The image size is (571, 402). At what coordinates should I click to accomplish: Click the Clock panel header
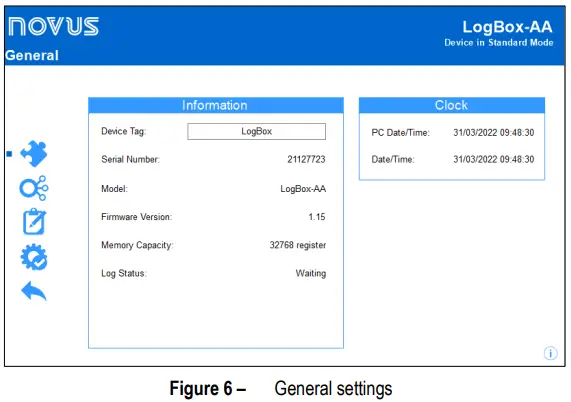(x=452, y=105)
